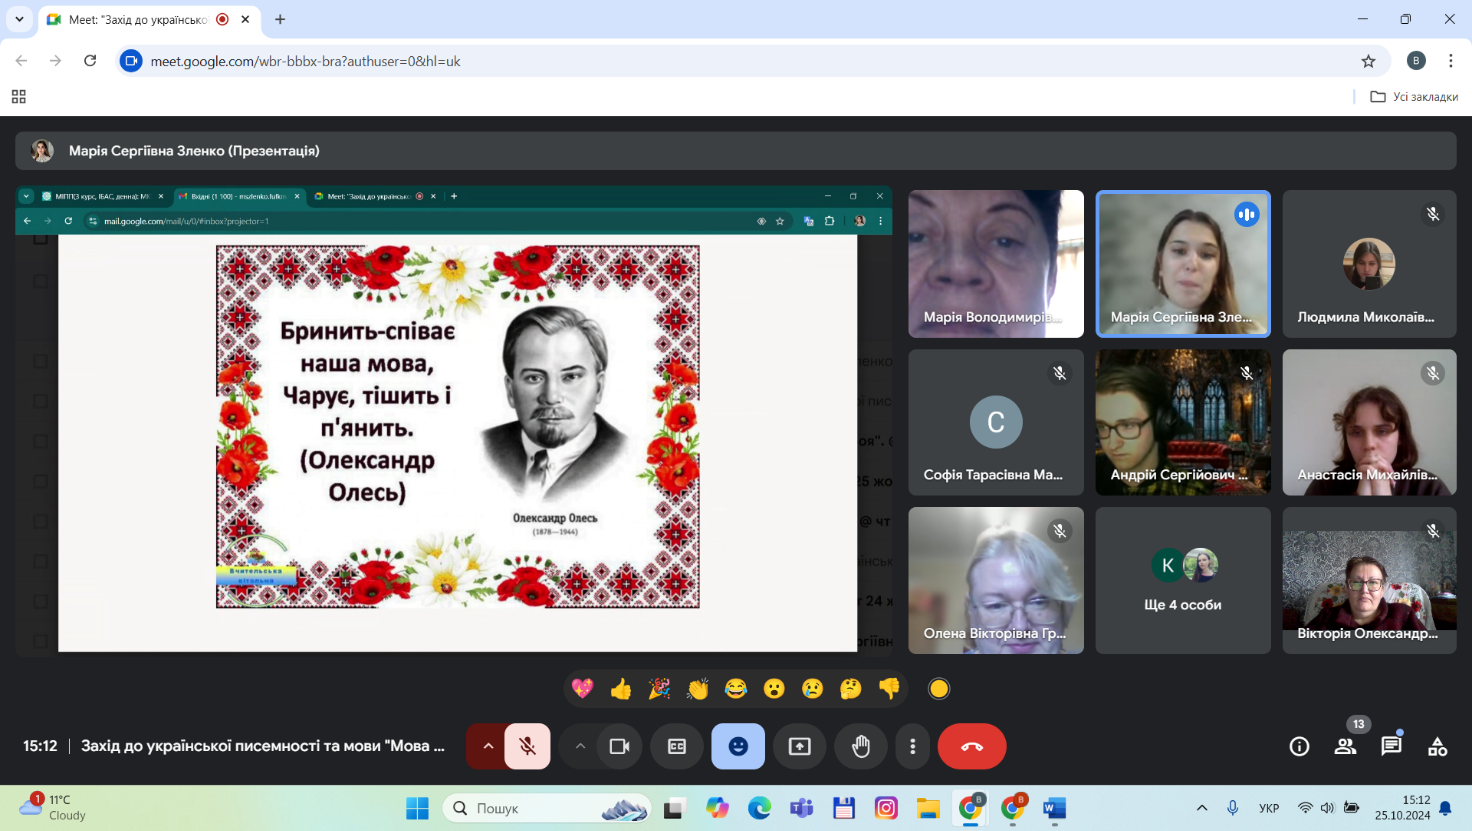The width and height of the screenshot is (1472, 831).
Task: Toggle closed captions button
Action: [x=677, y=746]
